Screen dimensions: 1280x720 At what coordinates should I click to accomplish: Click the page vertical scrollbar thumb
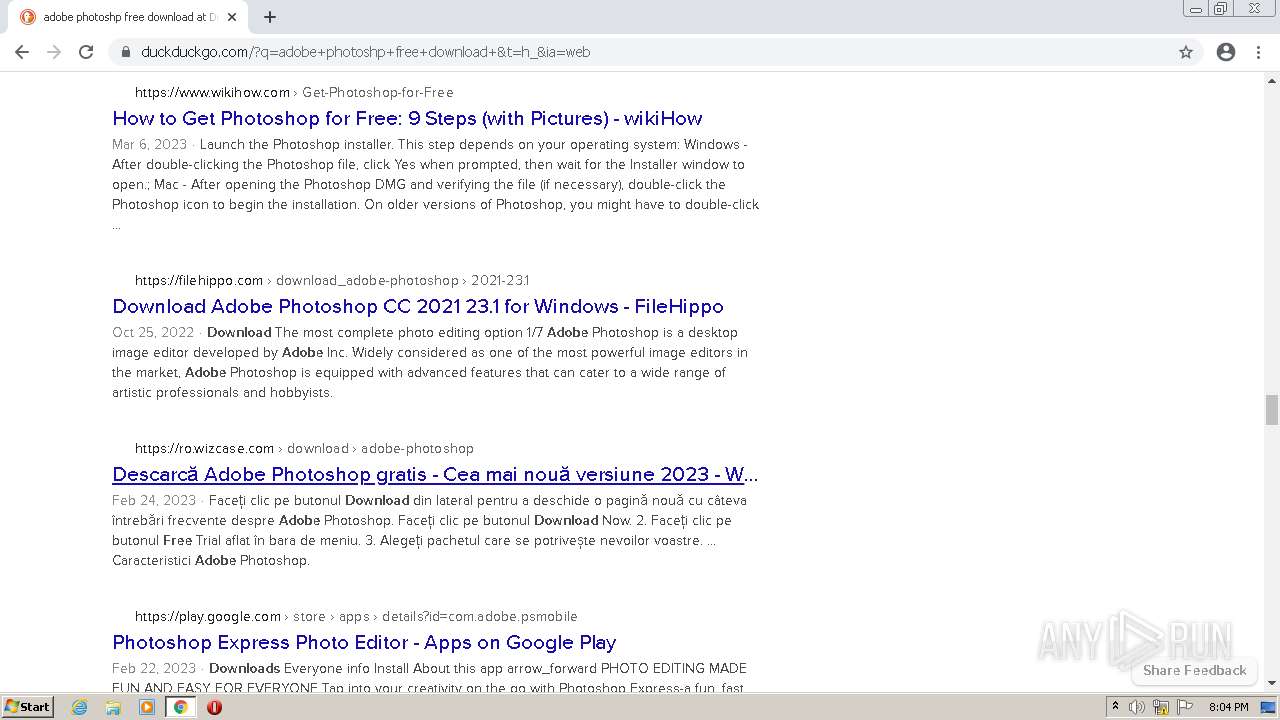coord(1272,410)
